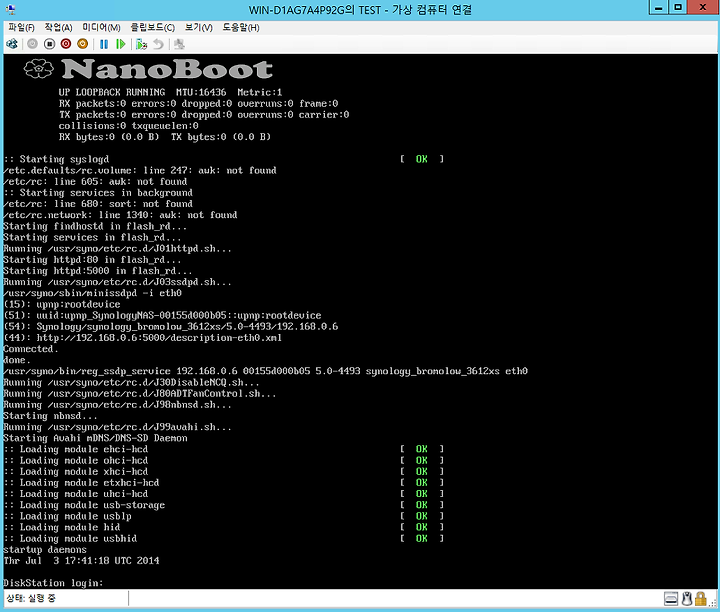Click the 'Connected.' console line

[x=31, y=349]
